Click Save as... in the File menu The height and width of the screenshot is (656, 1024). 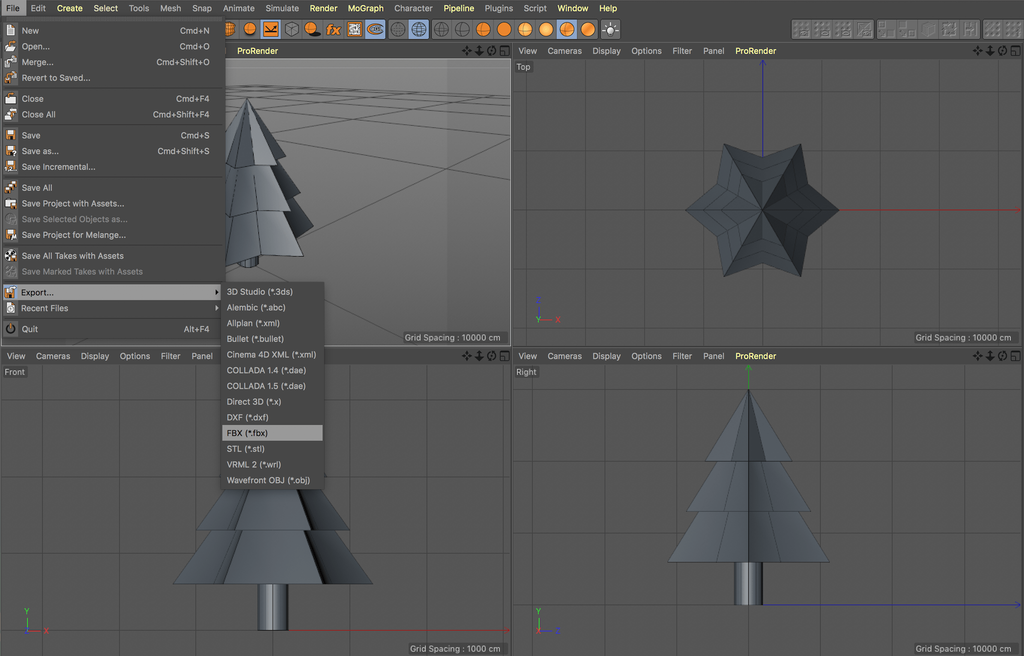click(114, 151)
